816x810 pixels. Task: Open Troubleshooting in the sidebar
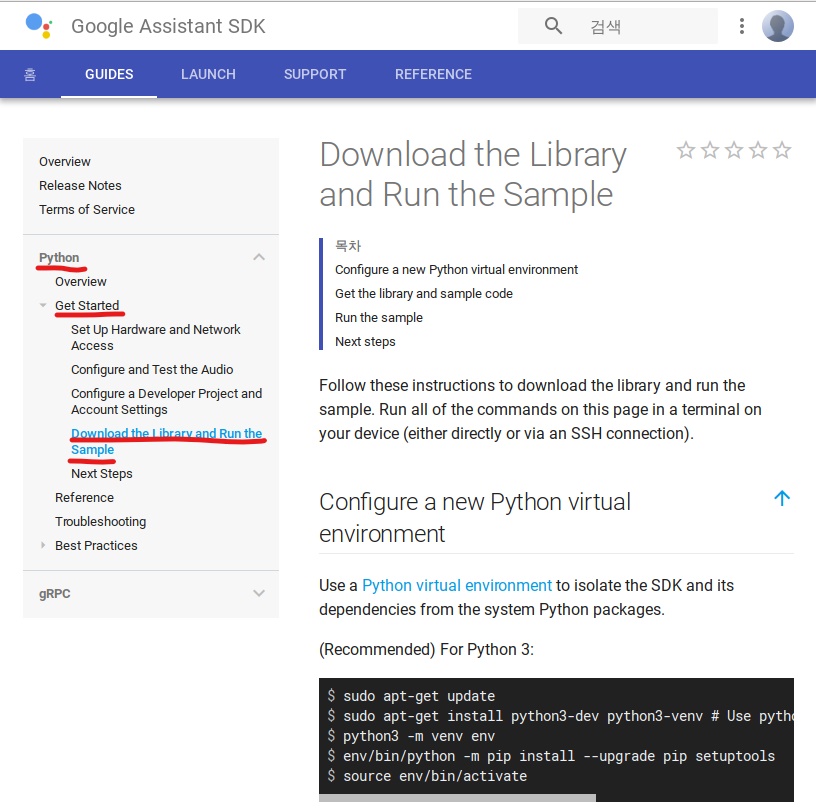coord(100,522)
